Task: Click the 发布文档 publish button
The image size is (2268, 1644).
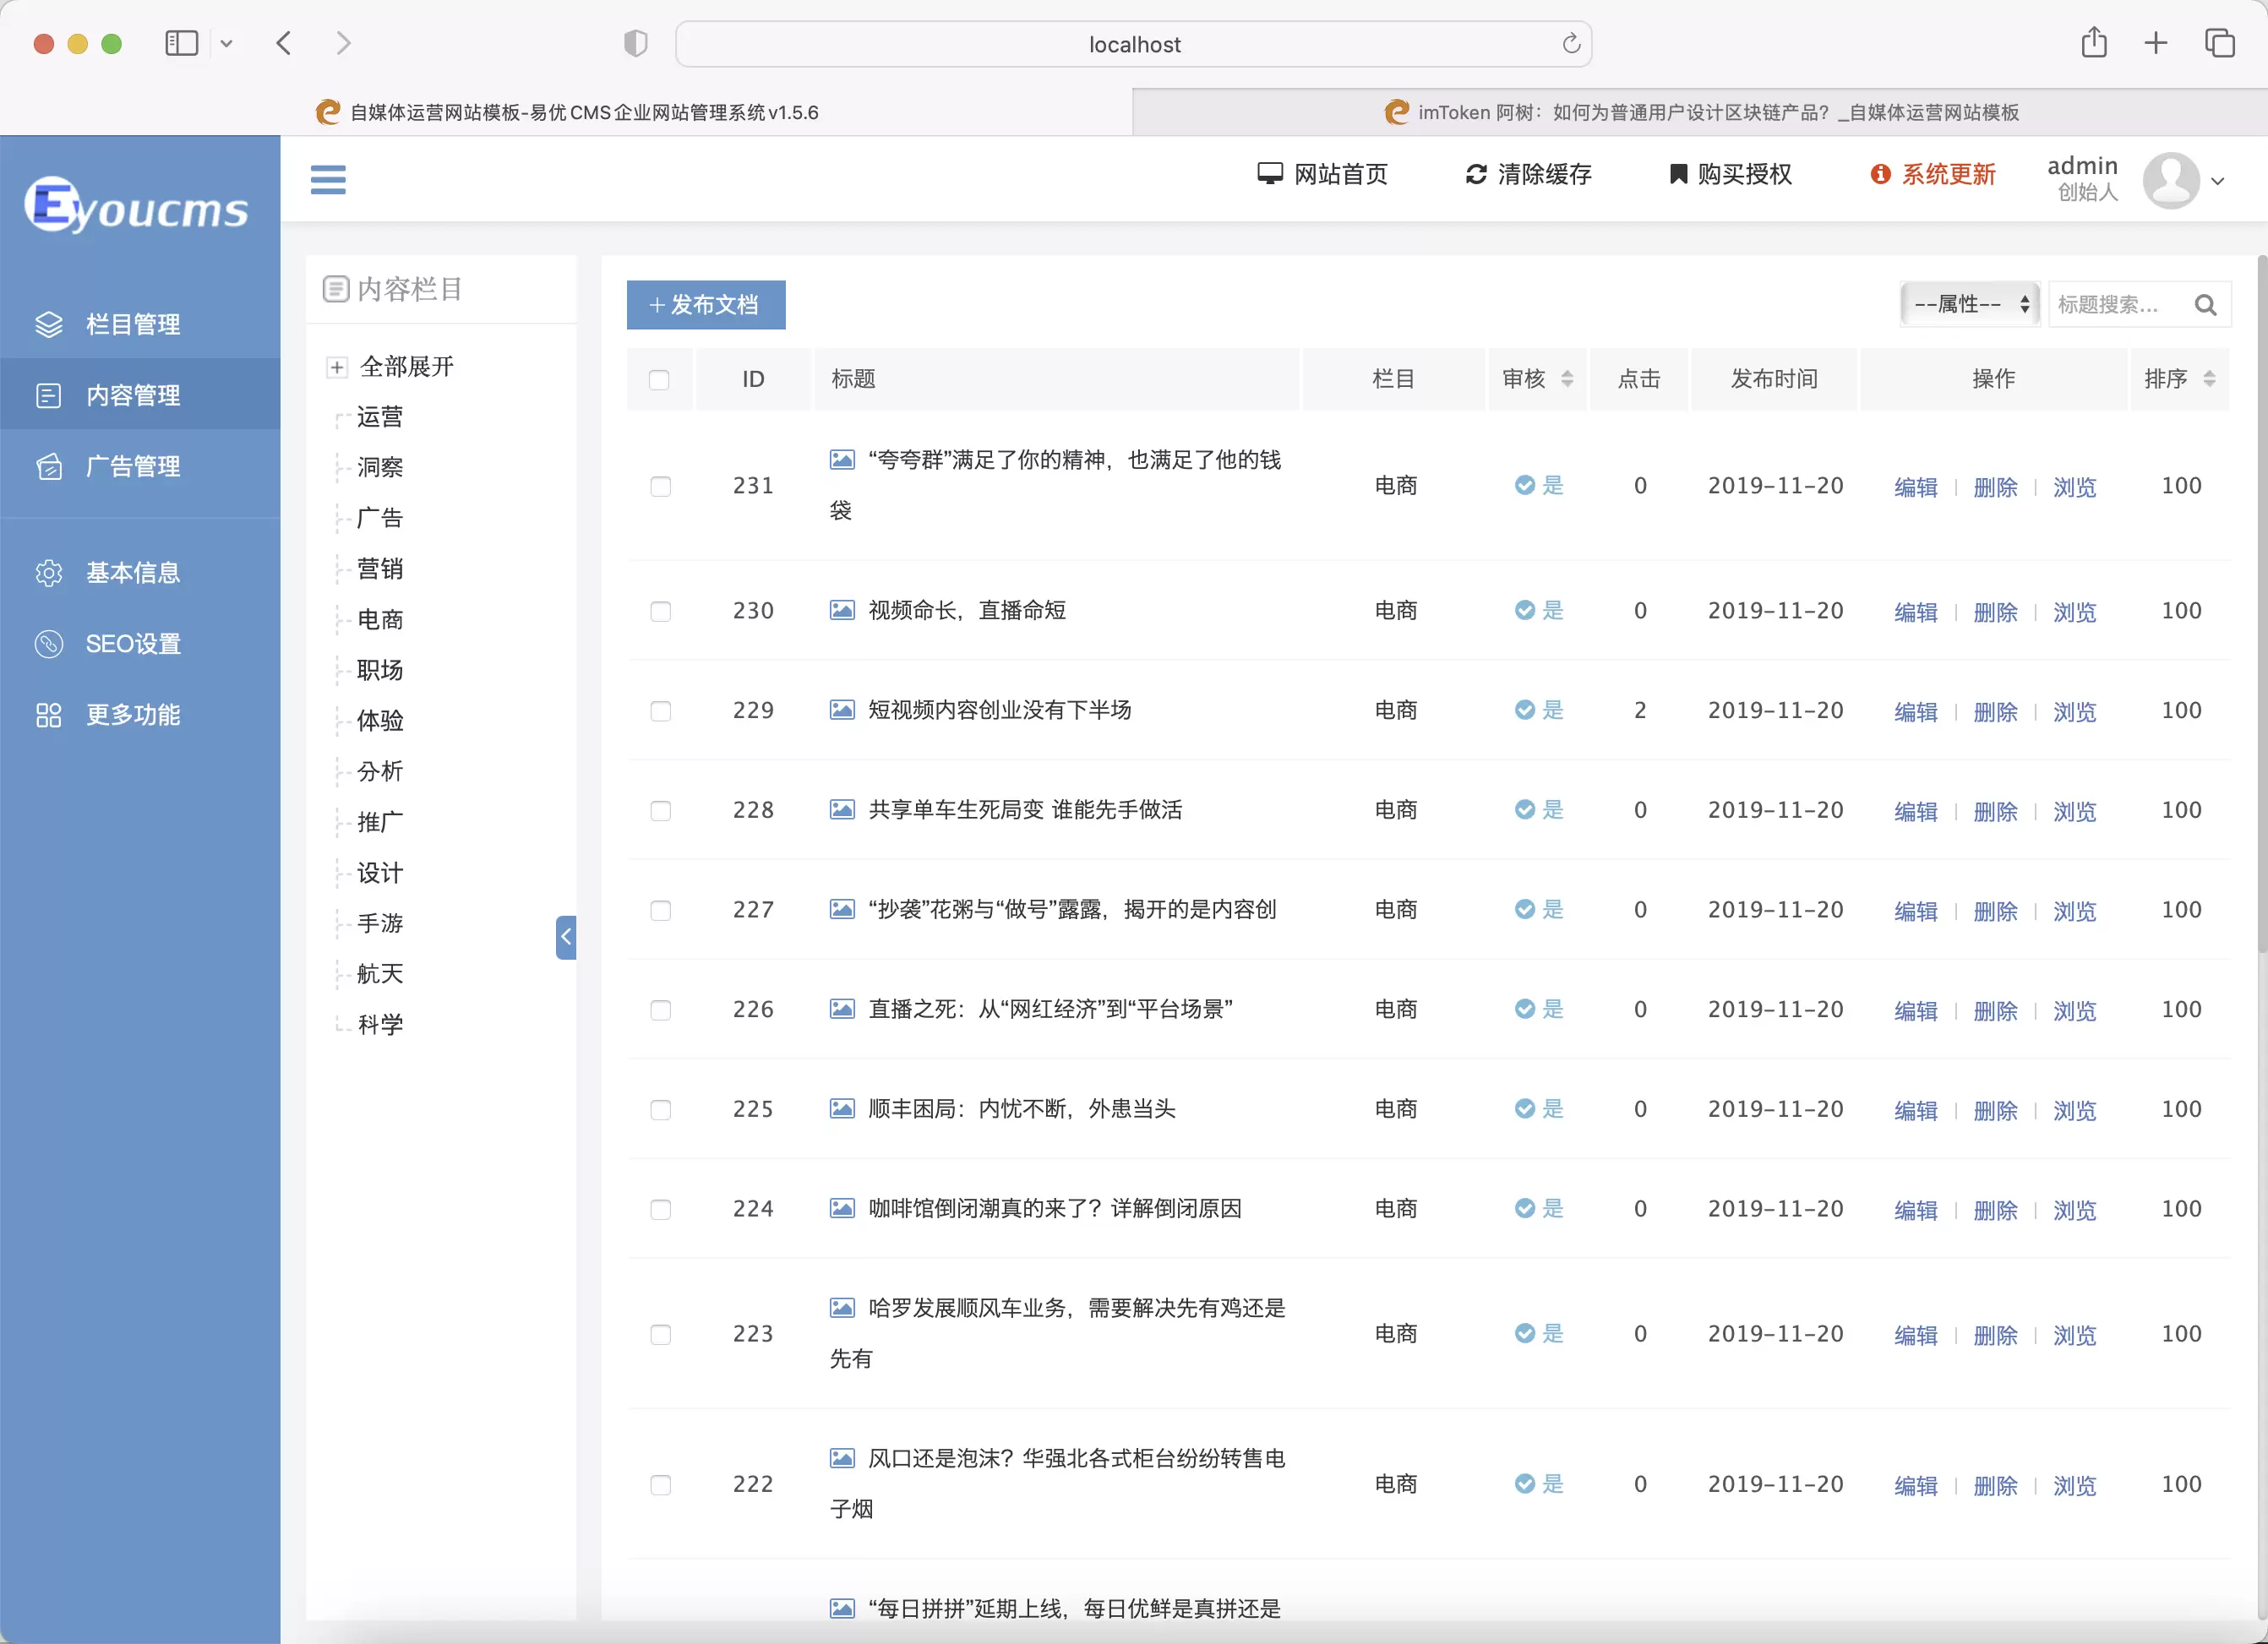Action: [x=706, y=304]
